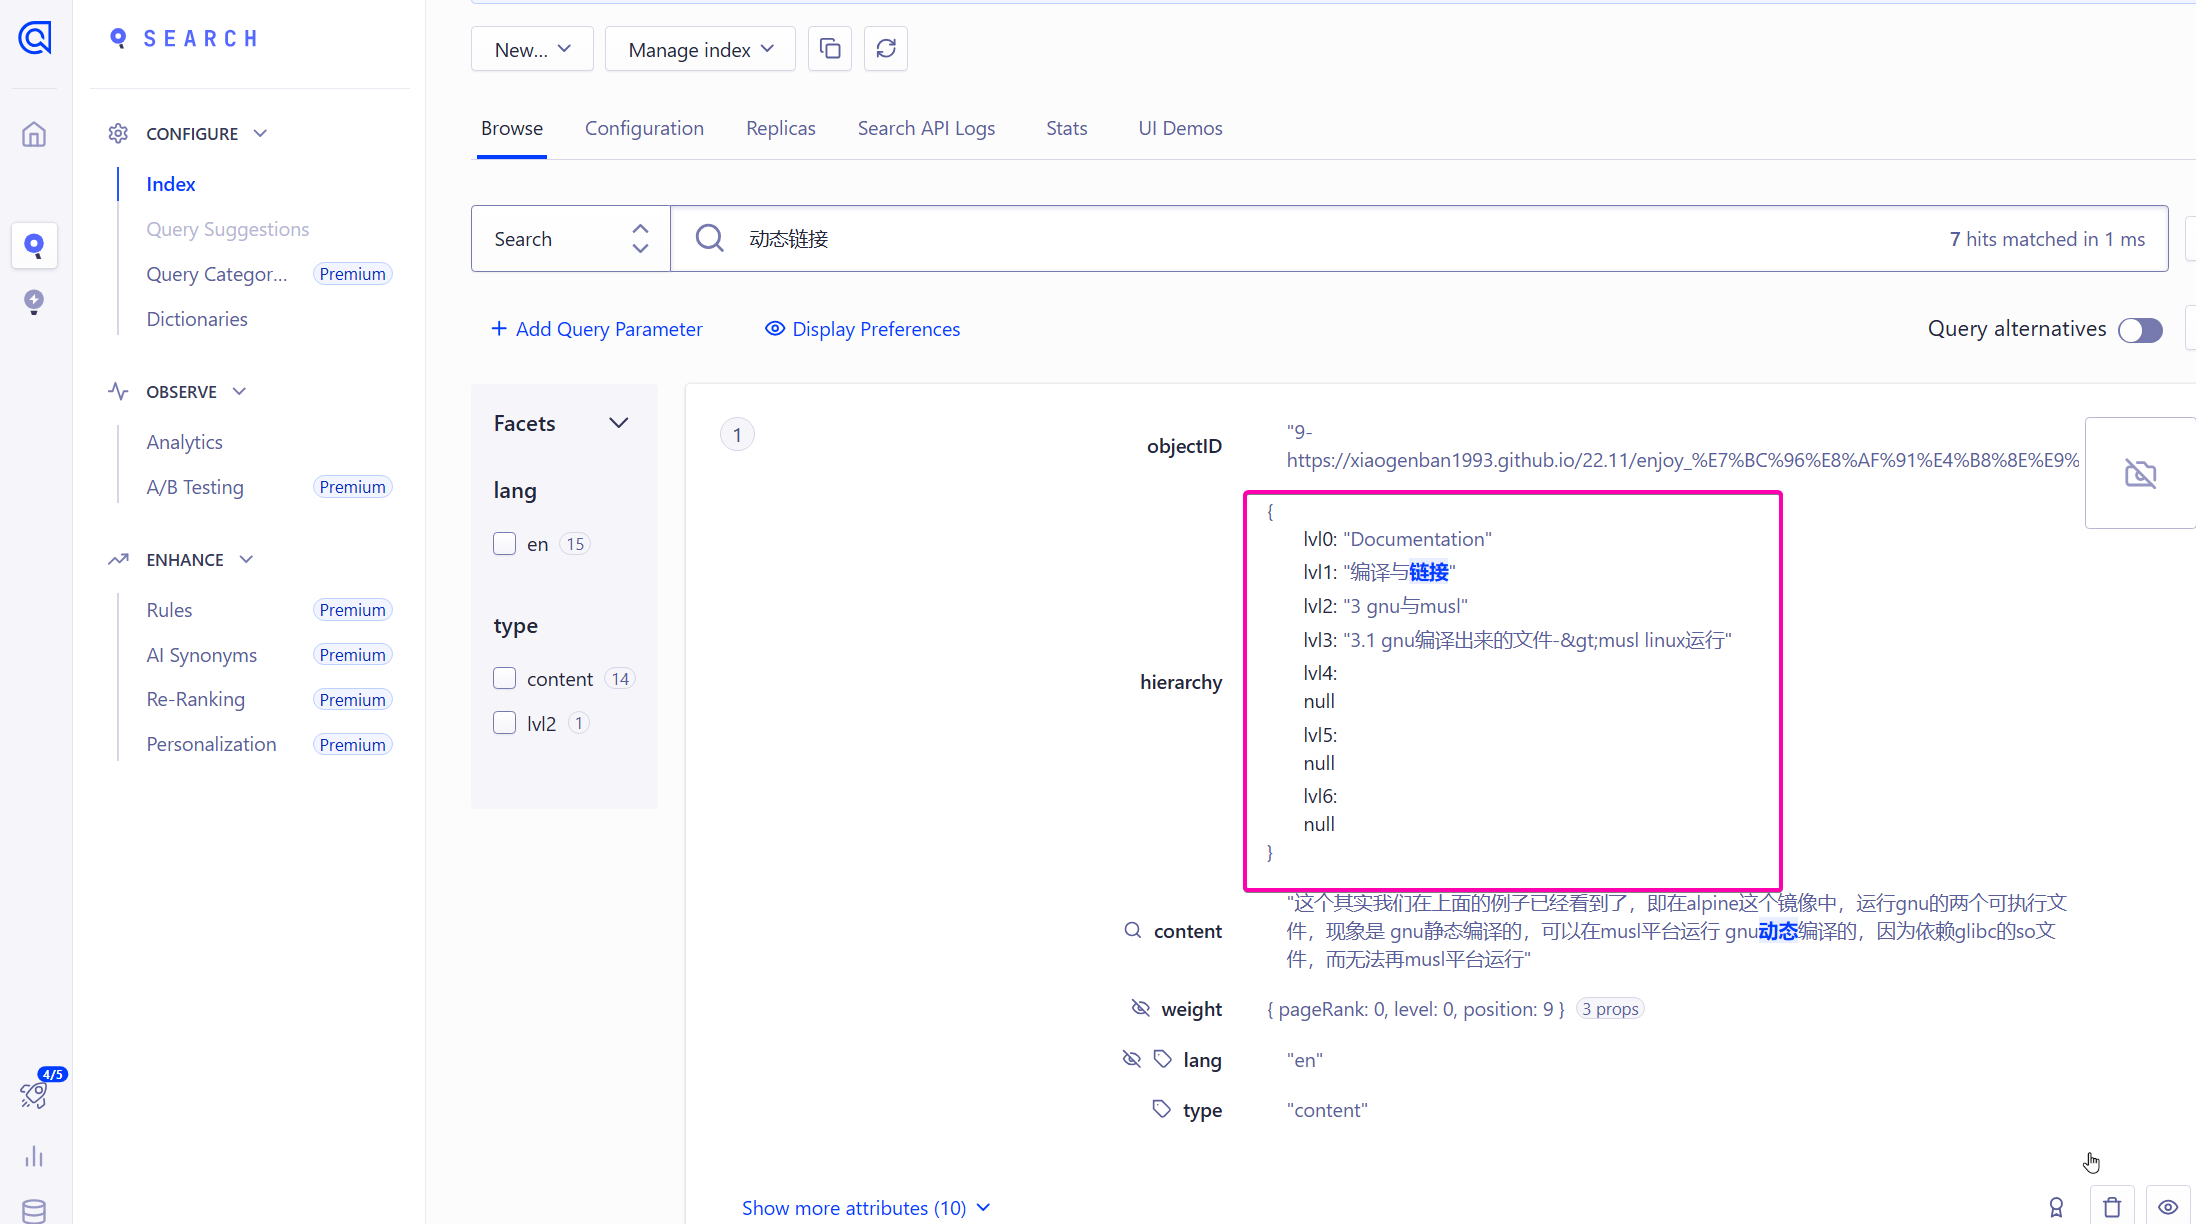This screenshot has width=2196, height=1224.
Task: Expand Show more attributes (10)
Action: point(866,1207)
